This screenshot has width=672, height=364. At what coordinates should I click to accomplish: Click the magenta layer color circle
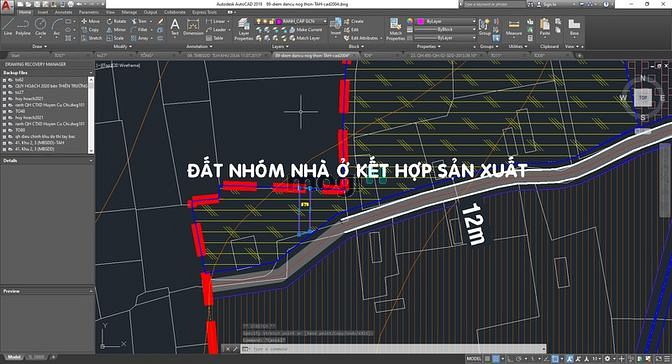279,21
